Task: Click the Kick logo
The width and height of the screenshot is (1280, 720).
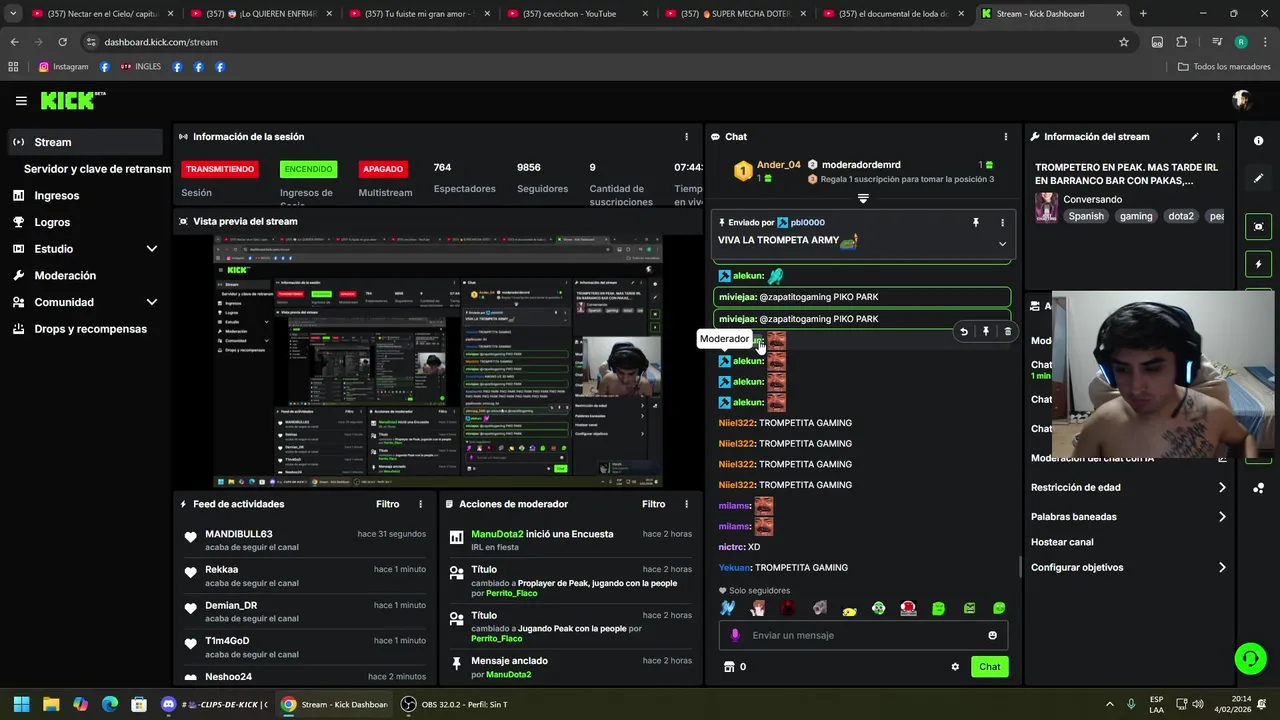Action: [72, 100]
